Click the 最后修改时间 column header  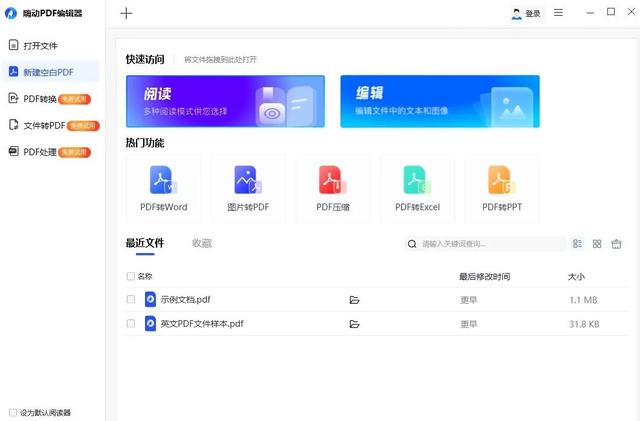[x=484, y=276]
